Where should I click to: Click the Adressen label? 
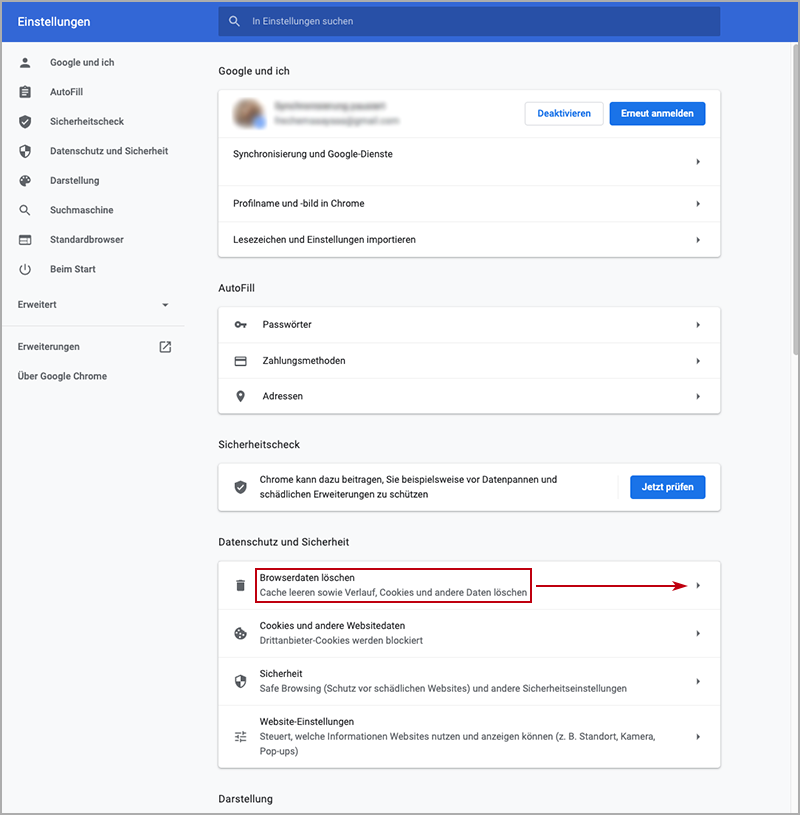pyautogui.click(x=283, y=396)
